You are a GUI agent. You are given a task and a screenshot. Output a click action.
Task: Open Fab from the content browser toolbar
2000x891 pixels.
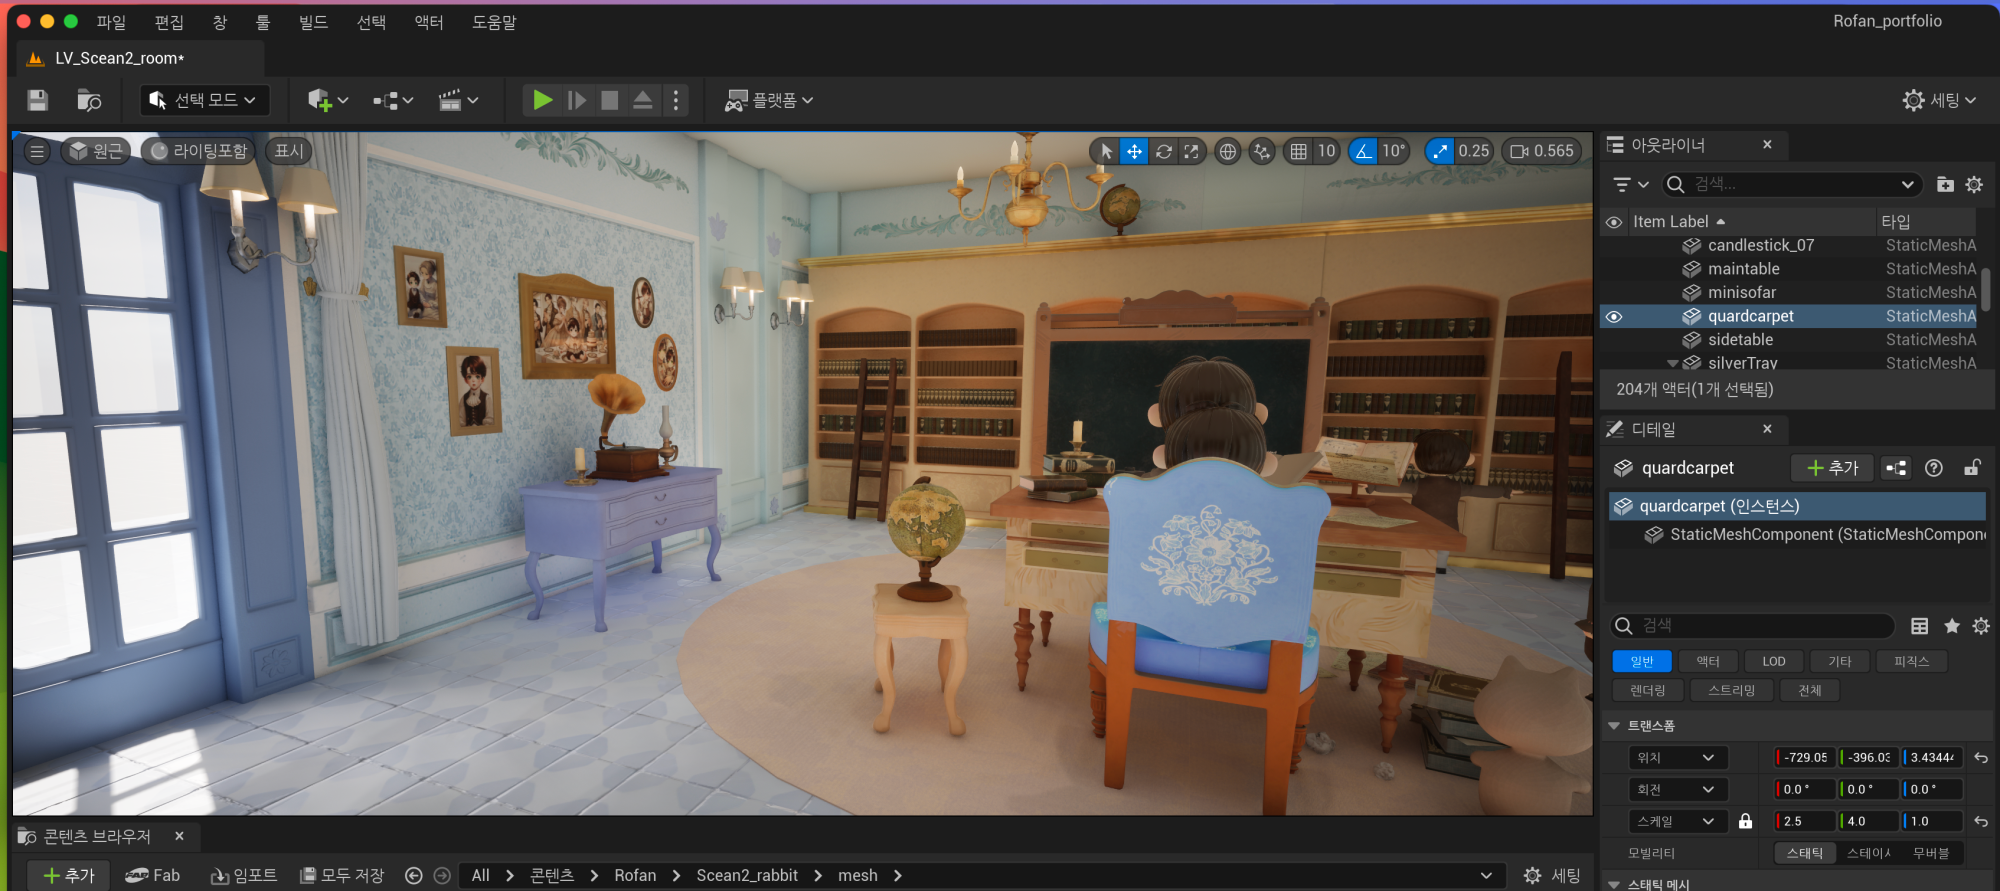point(153,875)
